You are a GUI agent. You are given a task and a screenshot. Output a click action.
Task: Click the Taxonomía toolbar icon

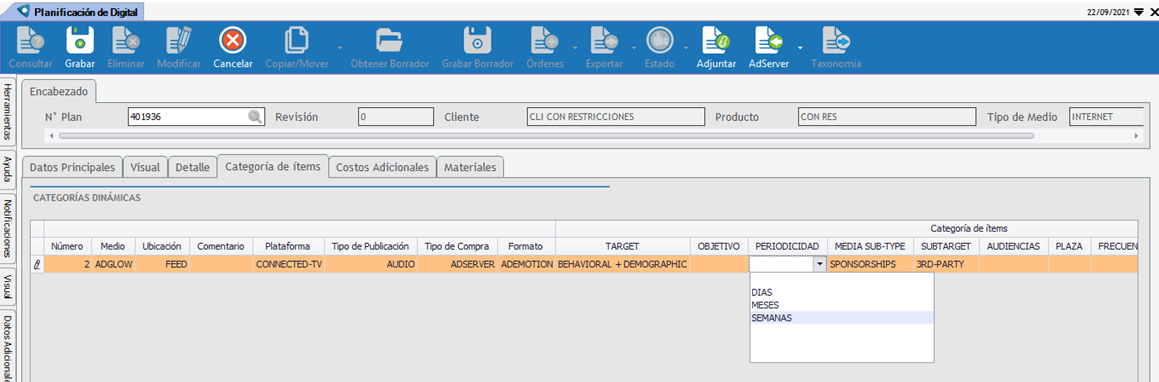click(836, 41)
